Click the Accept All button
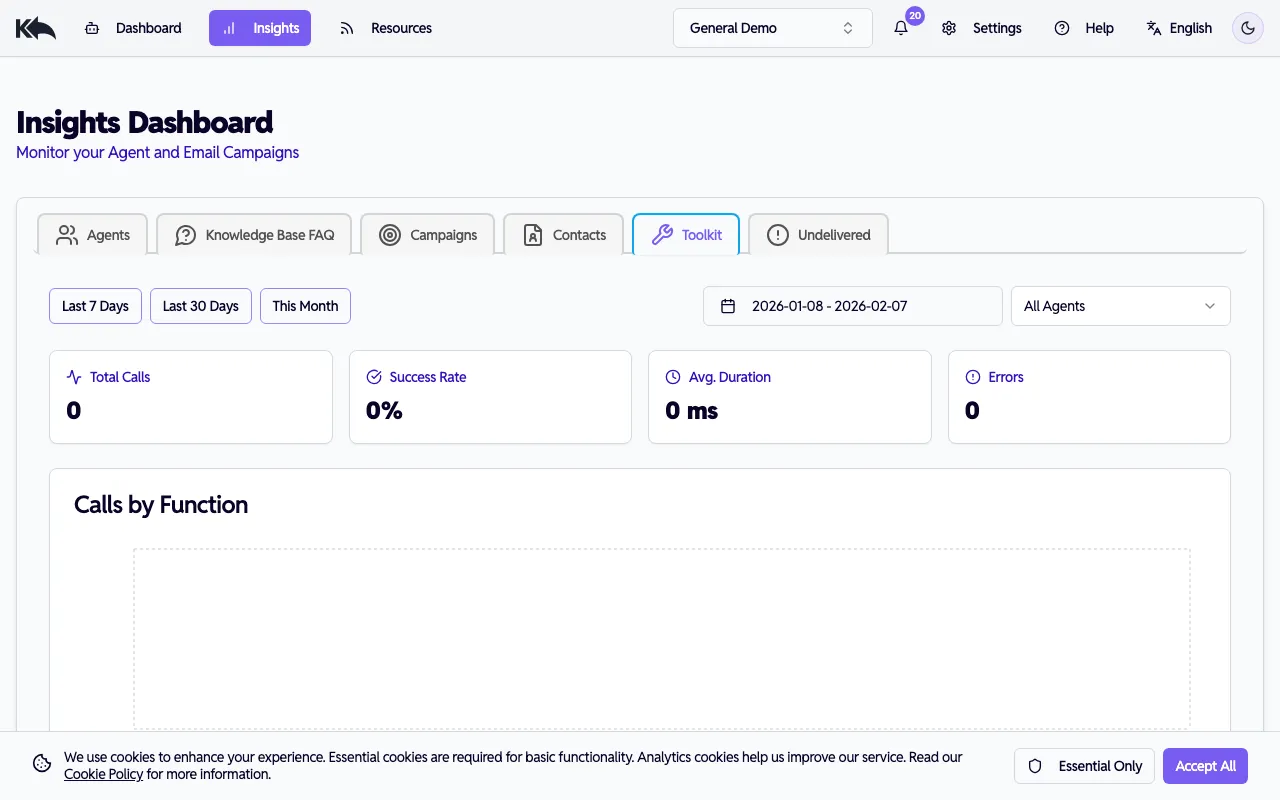 pos(1205,766)
